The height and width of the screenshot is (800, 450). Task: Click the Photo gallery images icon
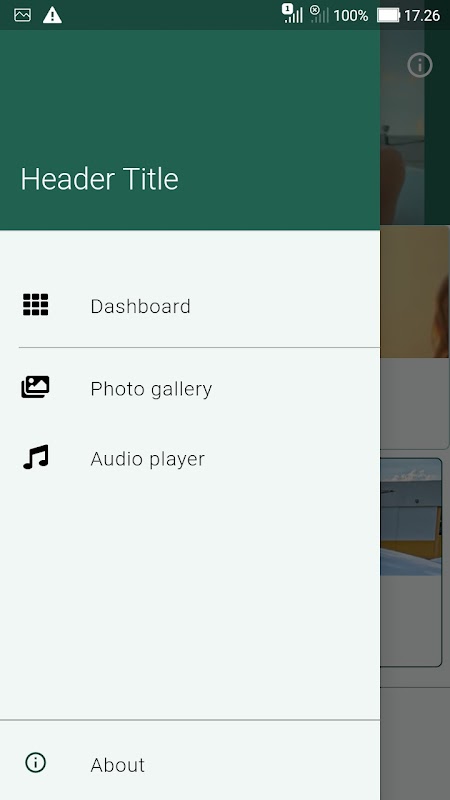click(x=35, y=387)
